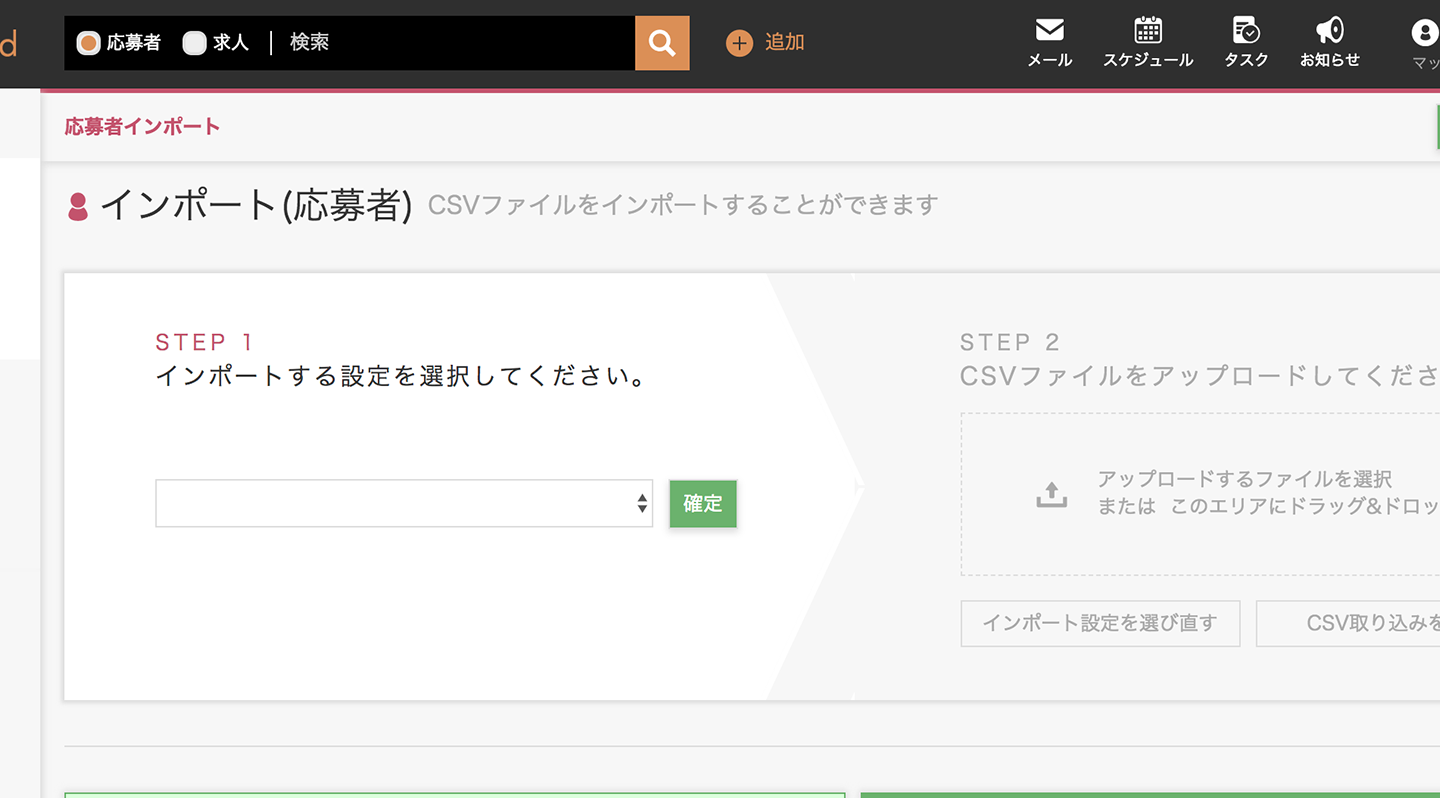Click インポート設定を選び直す button

[1100, 623]
